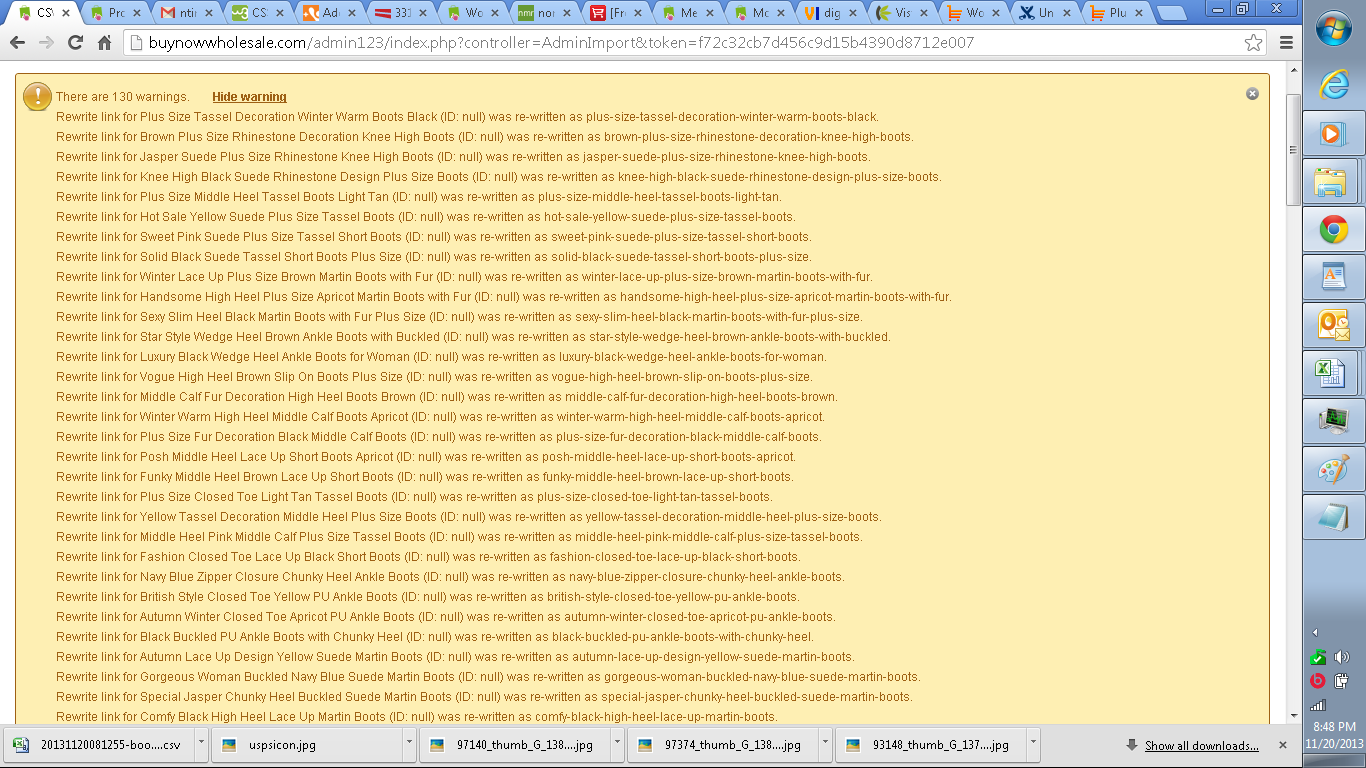Viewport: 1366px width, 768px height.
Task: Reload the current page
Action: [75, 43]
